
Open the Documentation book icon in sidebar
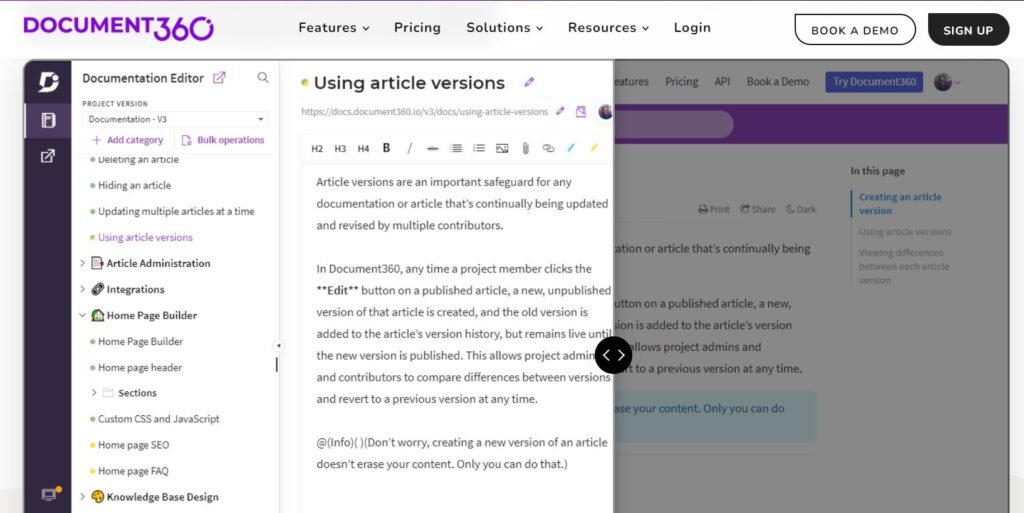tap(48, 120)
